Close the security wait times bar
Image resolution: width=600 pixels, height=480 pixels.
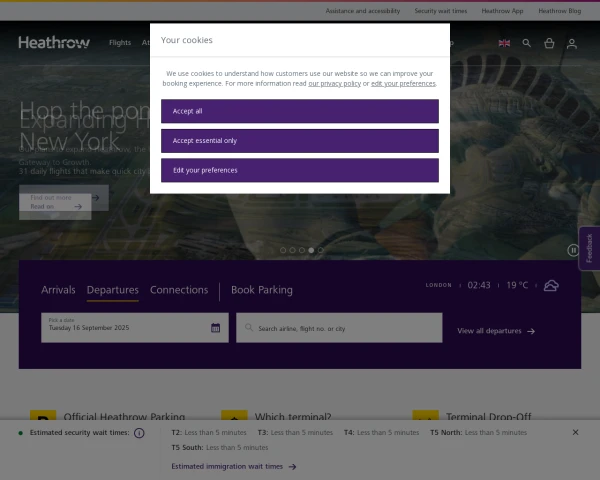click(x=575, y=433)
